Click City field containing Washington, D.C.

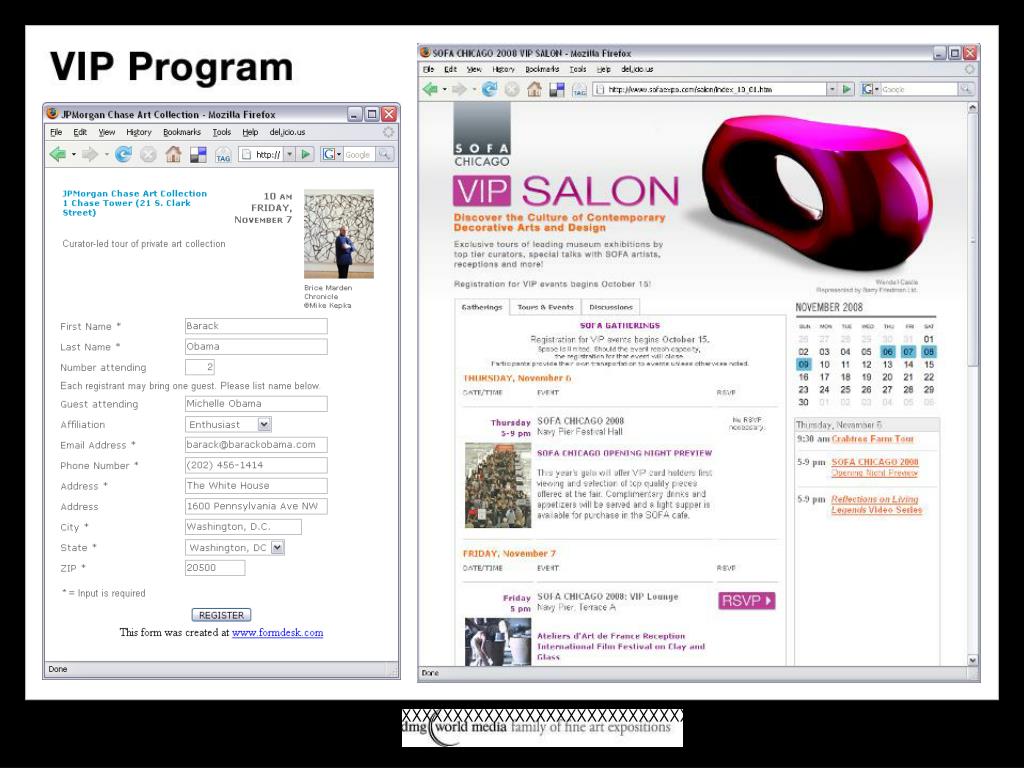click(x=243, y=526)
